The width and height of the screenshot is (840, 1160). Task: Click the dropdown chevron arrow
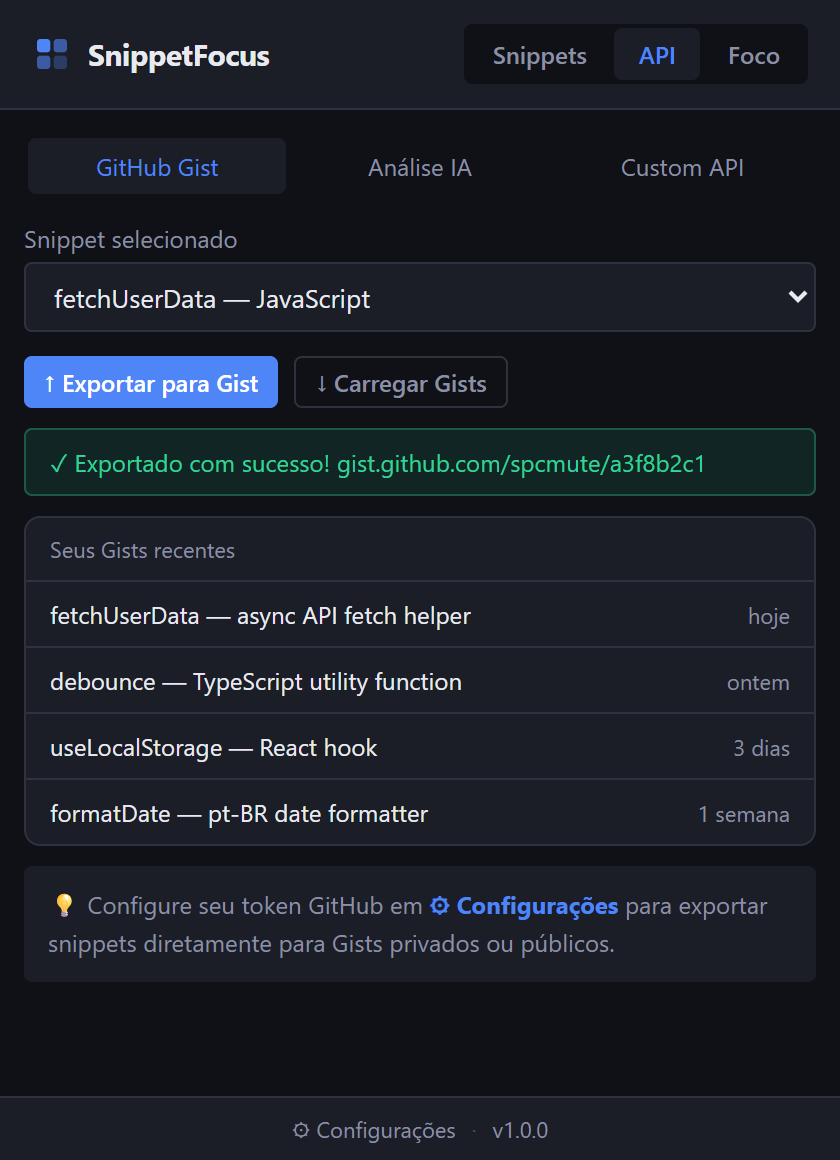[x=797, y=297]
